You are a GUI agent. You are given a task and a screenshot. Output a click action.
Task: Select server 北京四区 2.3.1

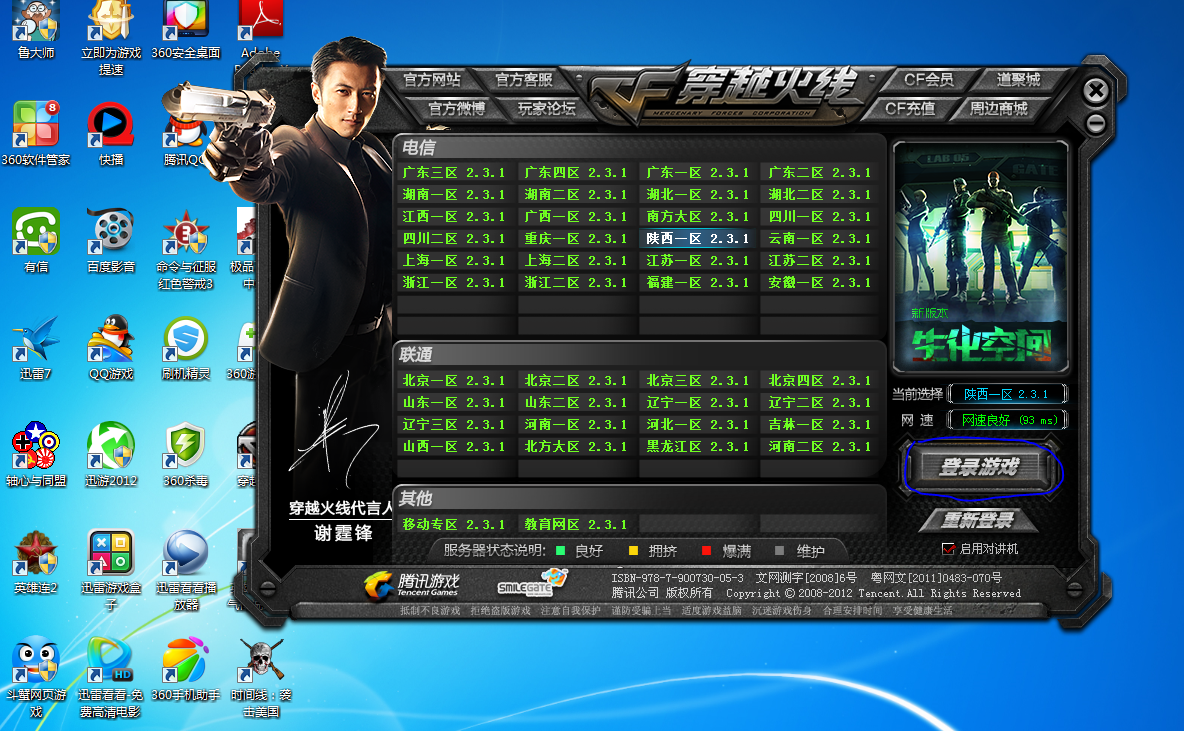pos(820,380)
